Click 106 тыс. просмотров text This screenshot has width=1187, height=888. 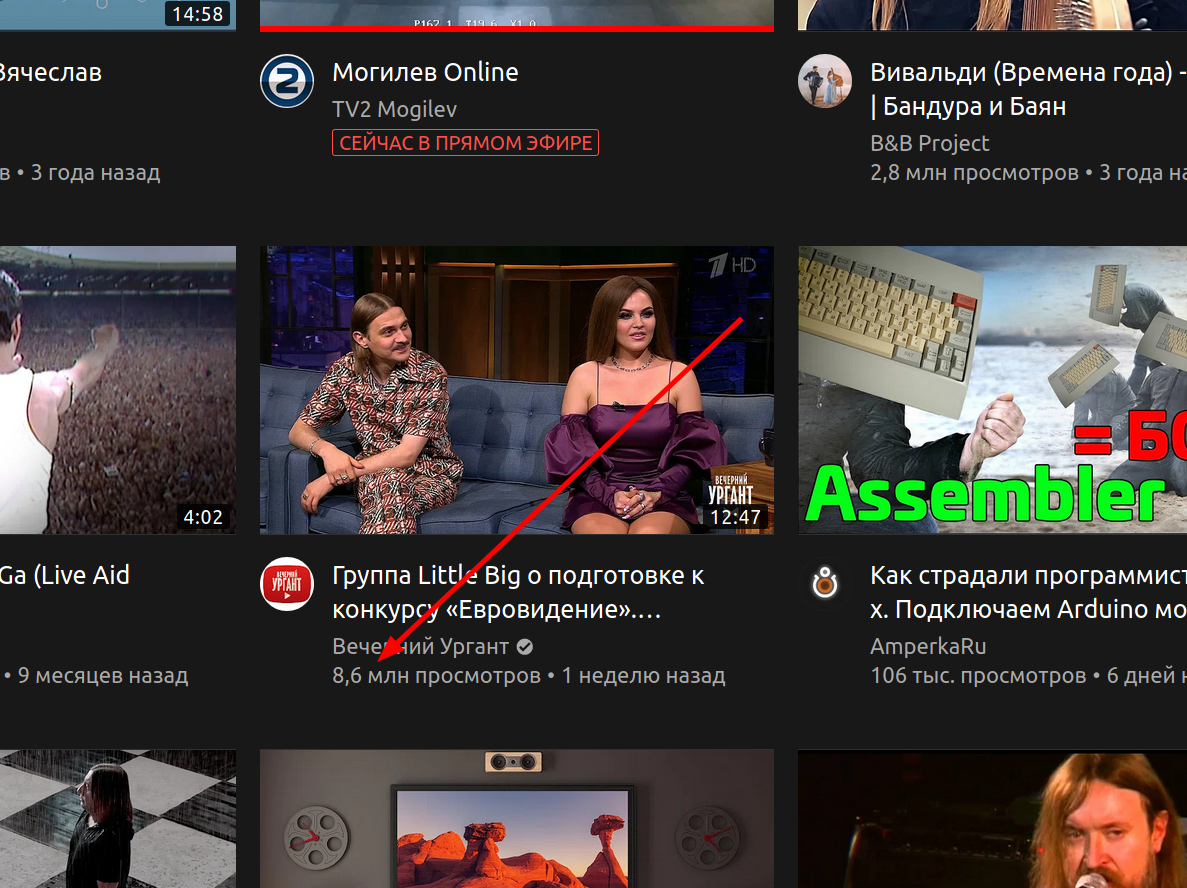978,675
